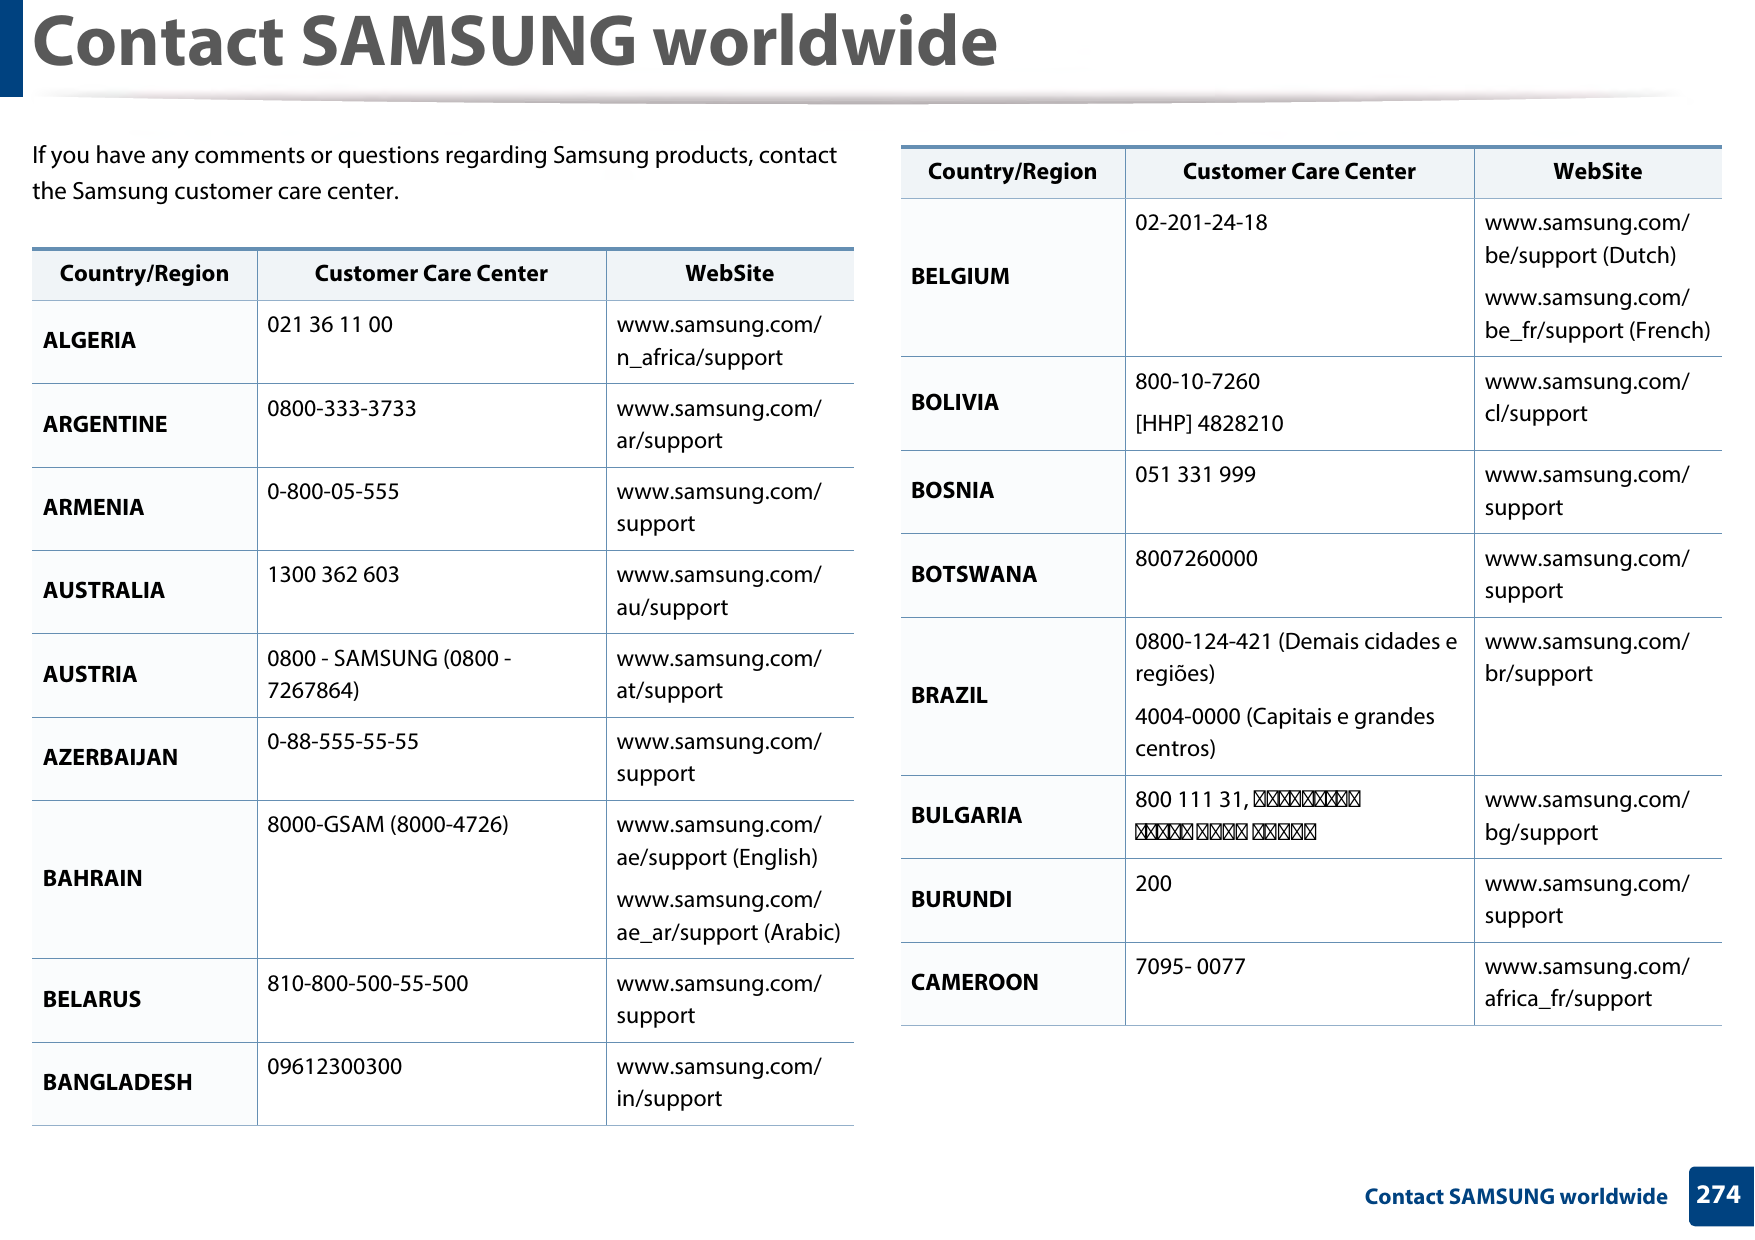The height and width of the screenshot is (1240, 1755).
Task: Click the AUSTRIA country cell
Action: (144, 675)
